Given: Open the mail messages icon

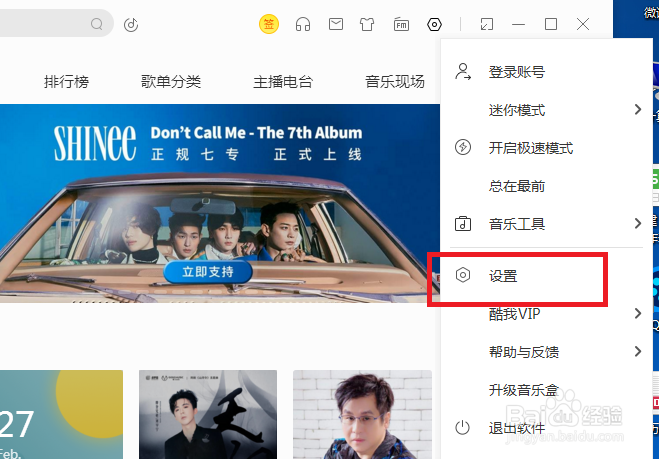Looking at the screenshot, I should coord(335,24).
